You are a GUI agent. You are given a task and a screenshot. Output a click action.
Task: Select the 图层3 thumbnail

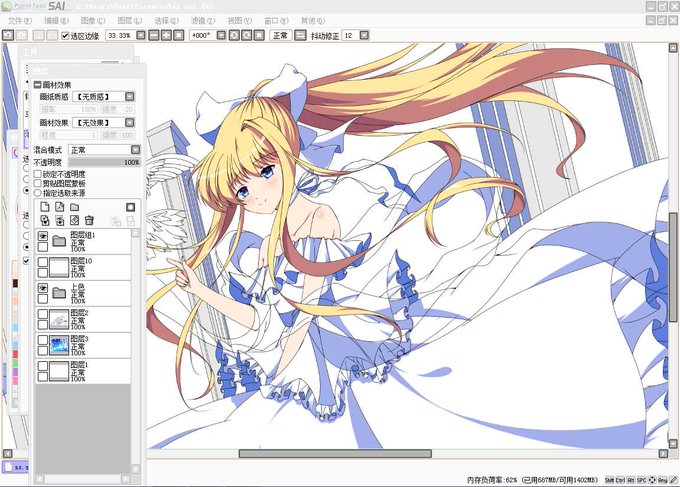(x=59, y=345)
